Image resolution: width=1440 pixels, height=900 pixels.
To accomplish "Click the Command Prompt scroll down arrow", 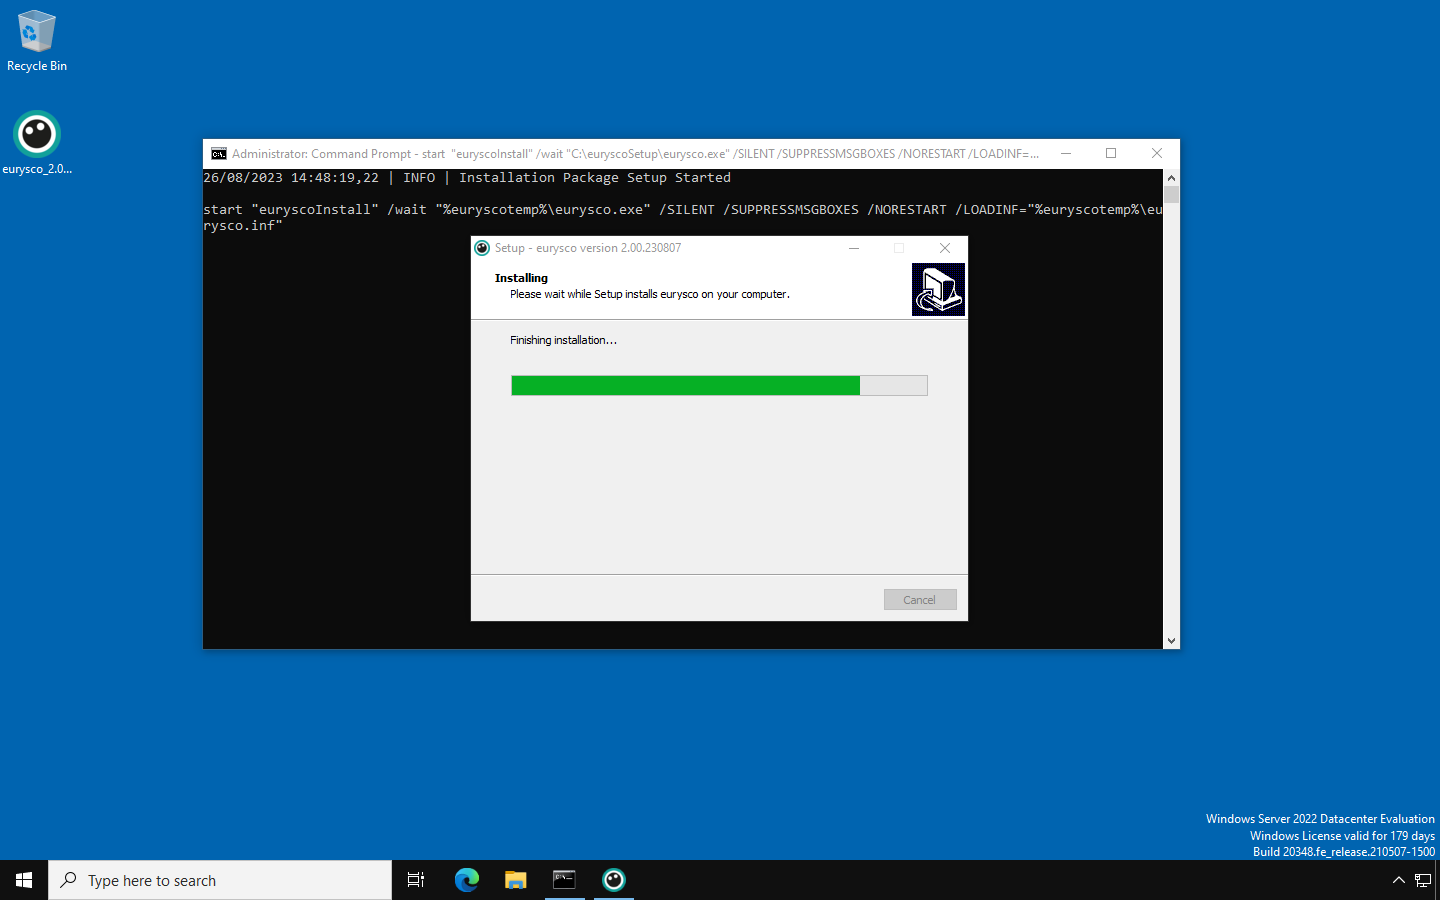I will 1171,641.
